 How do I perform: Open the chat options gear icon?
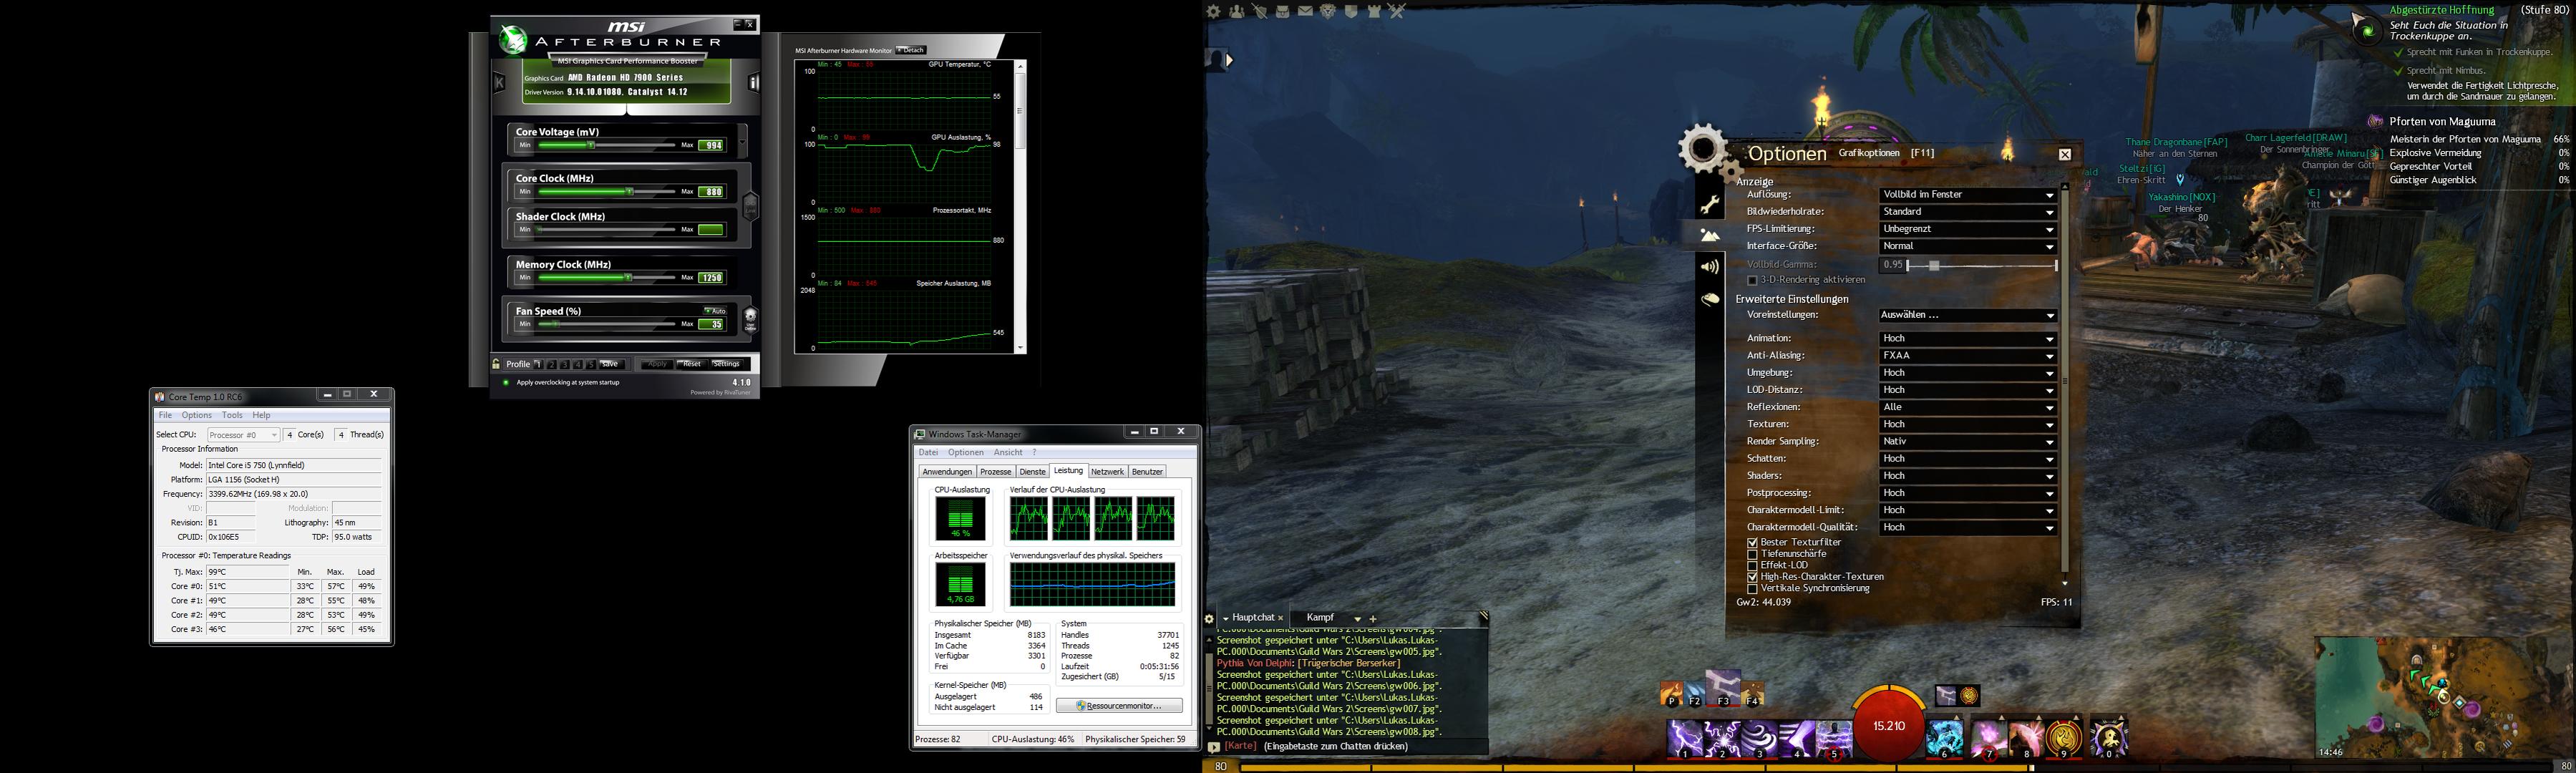coord(1210,619)
